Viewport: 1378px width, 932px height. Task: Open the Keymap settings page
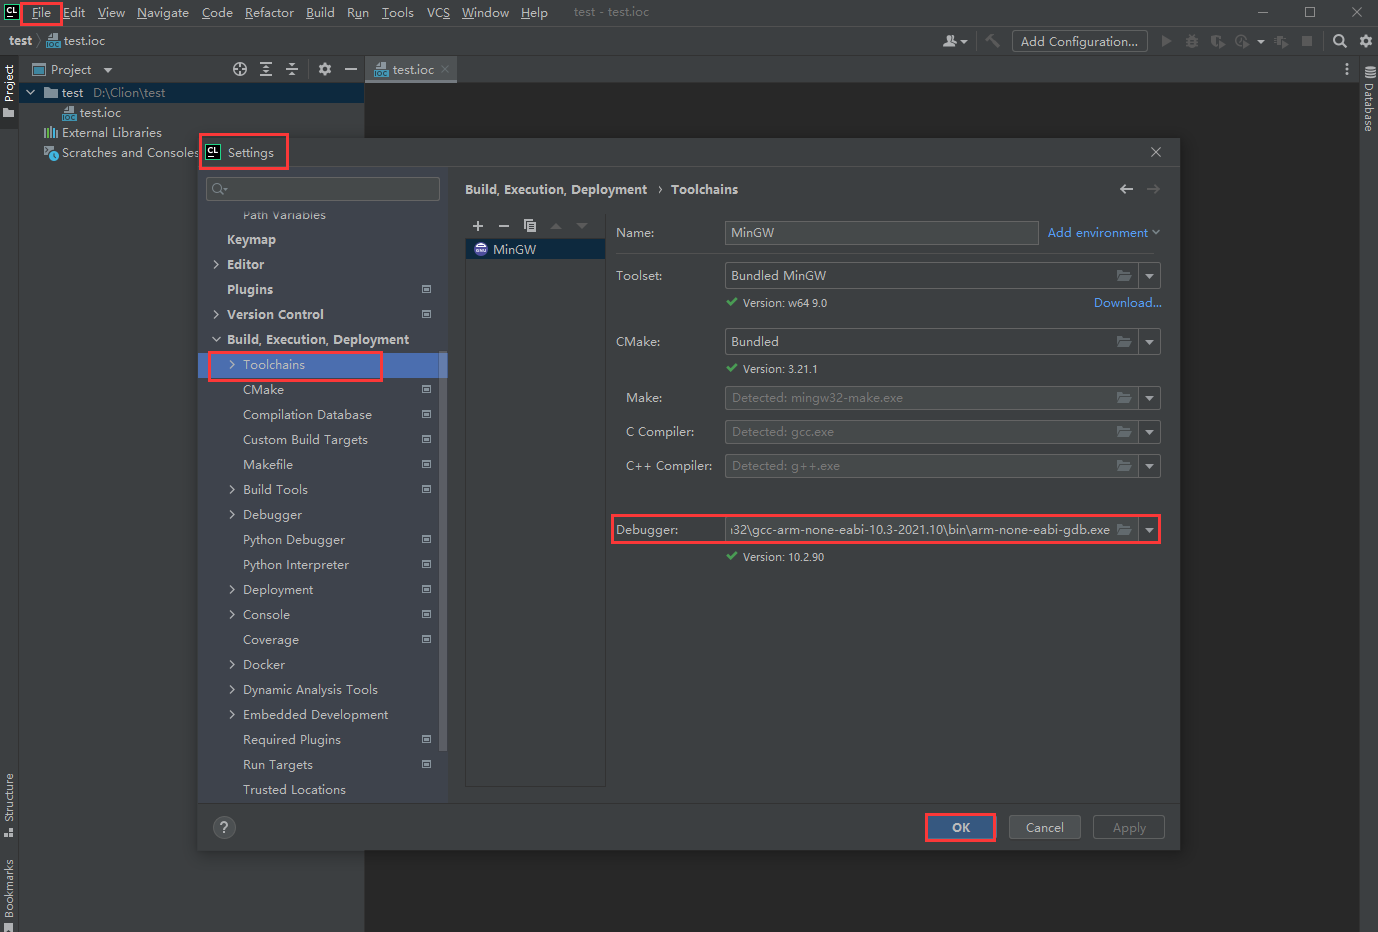point(251,239)
